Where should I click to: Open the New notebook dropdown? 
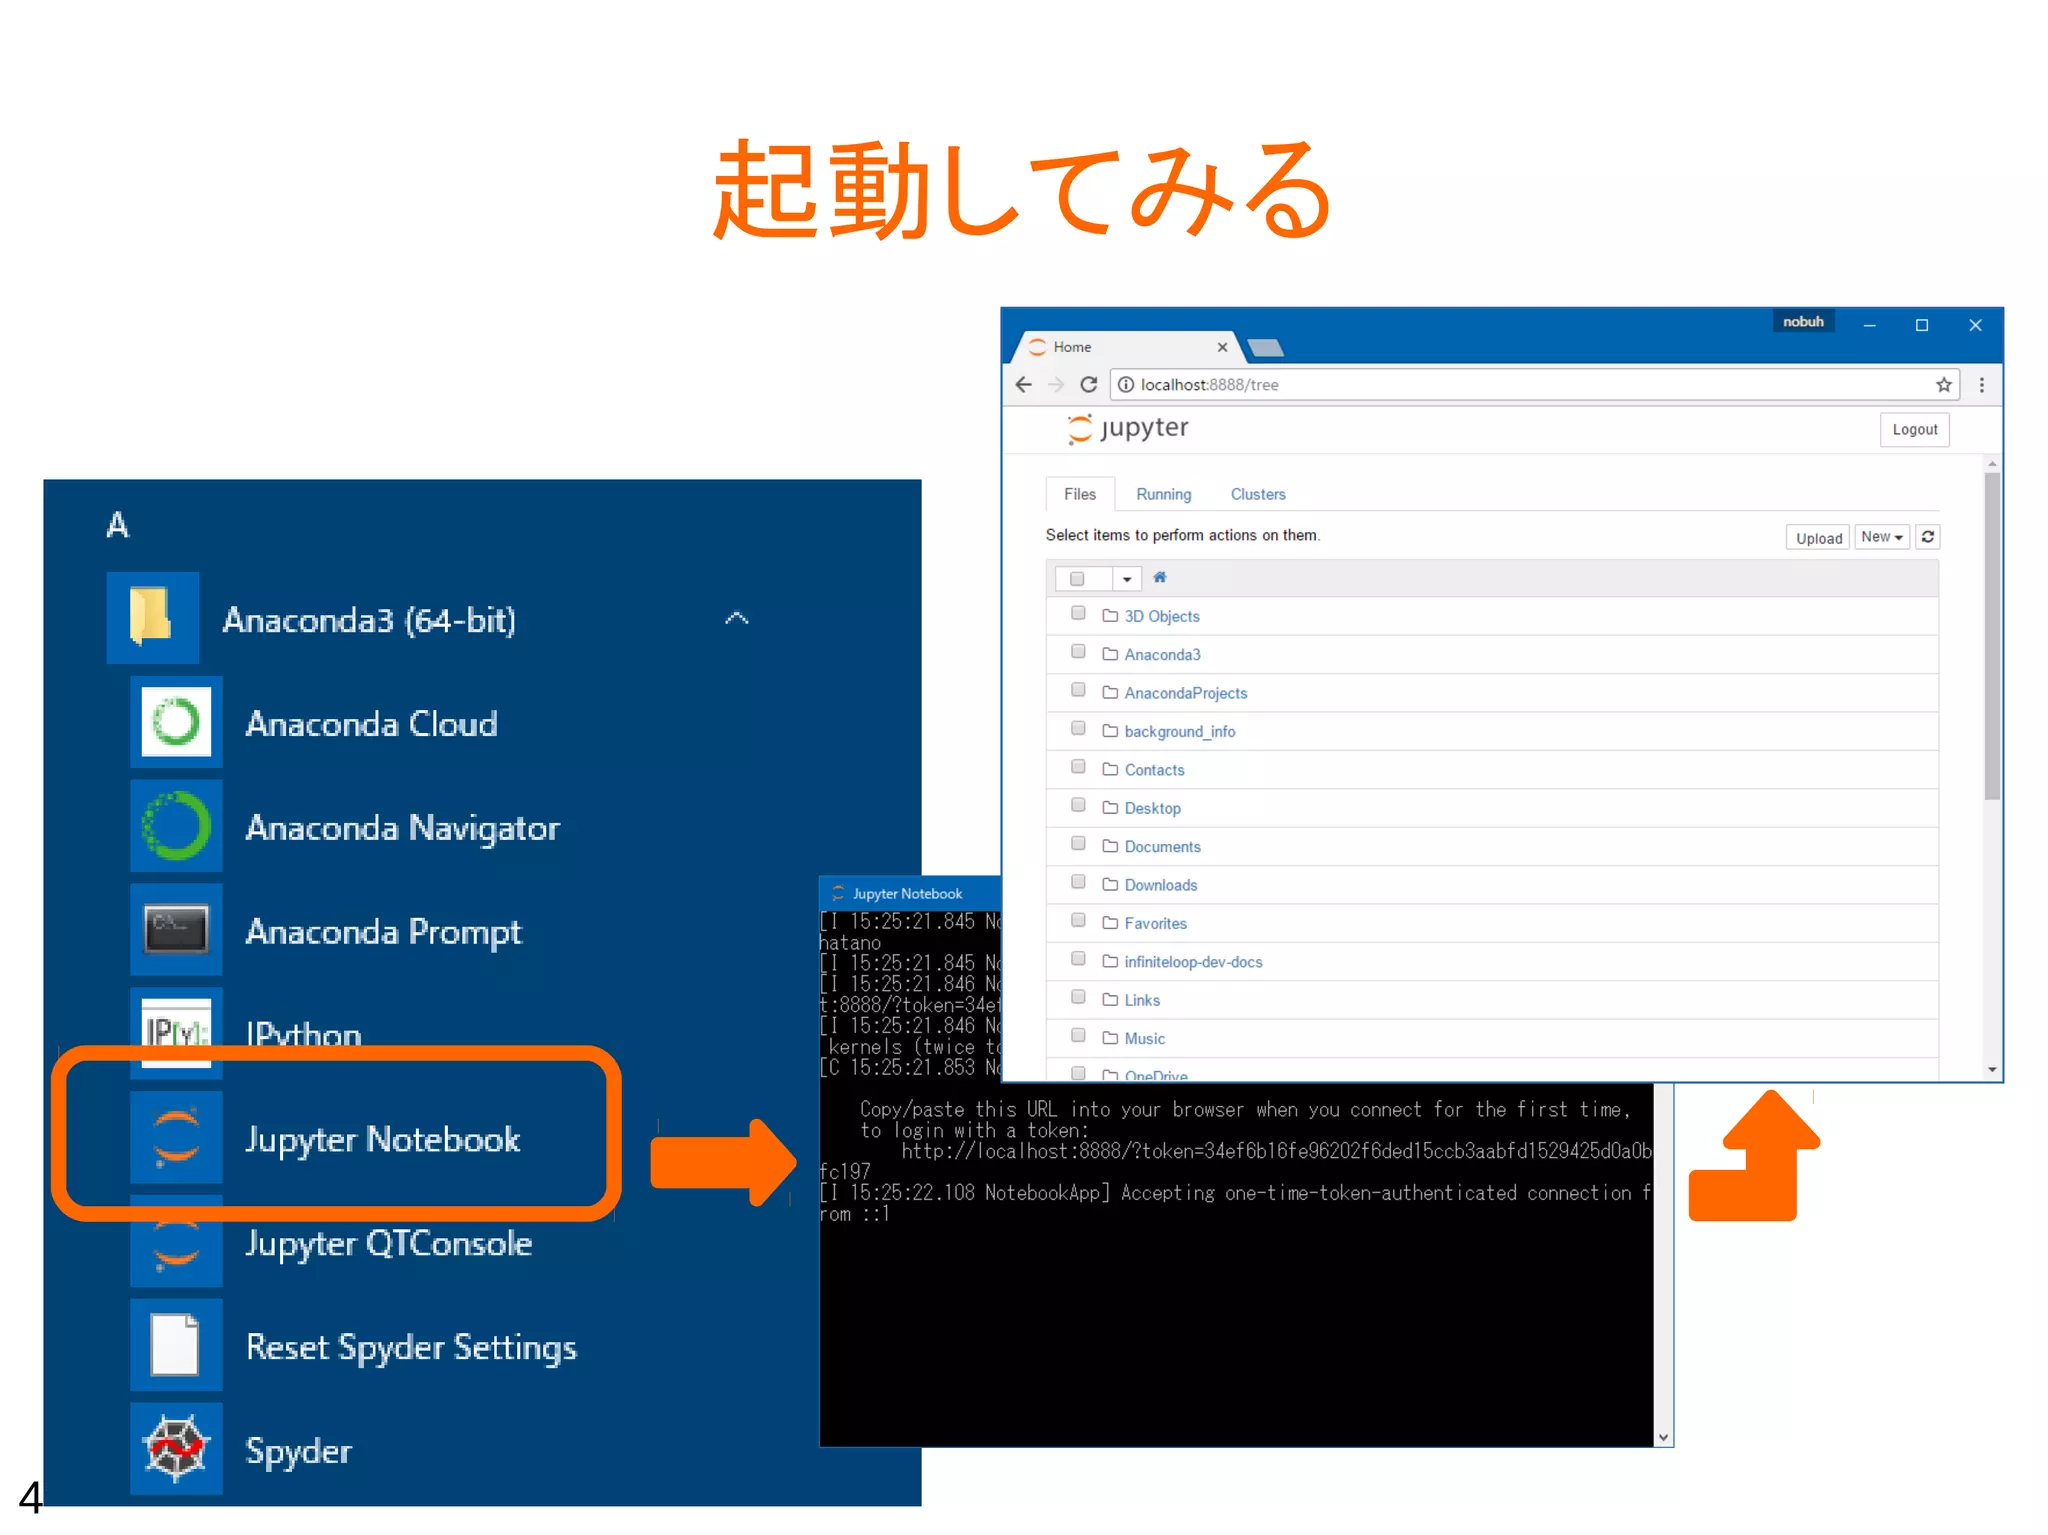point(1882,537)
